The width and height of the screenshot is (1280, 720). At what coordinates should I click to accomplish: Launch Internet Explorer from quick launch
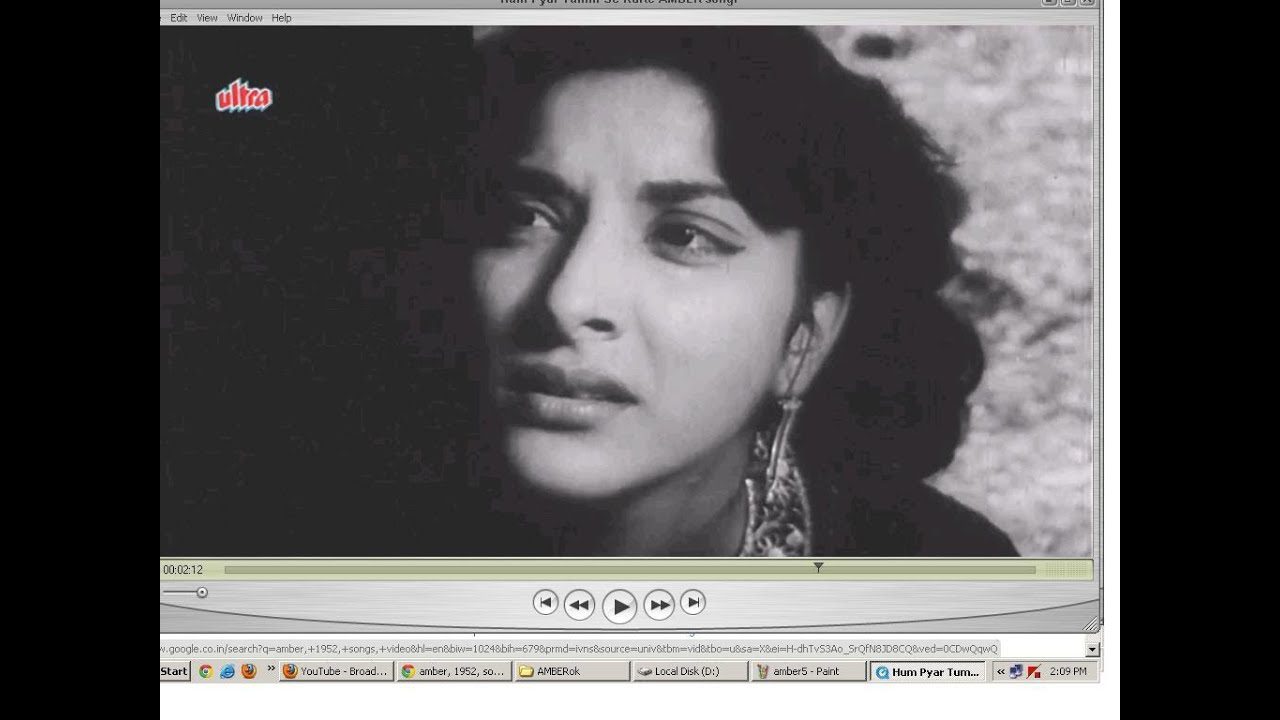[x=227, y=672]
